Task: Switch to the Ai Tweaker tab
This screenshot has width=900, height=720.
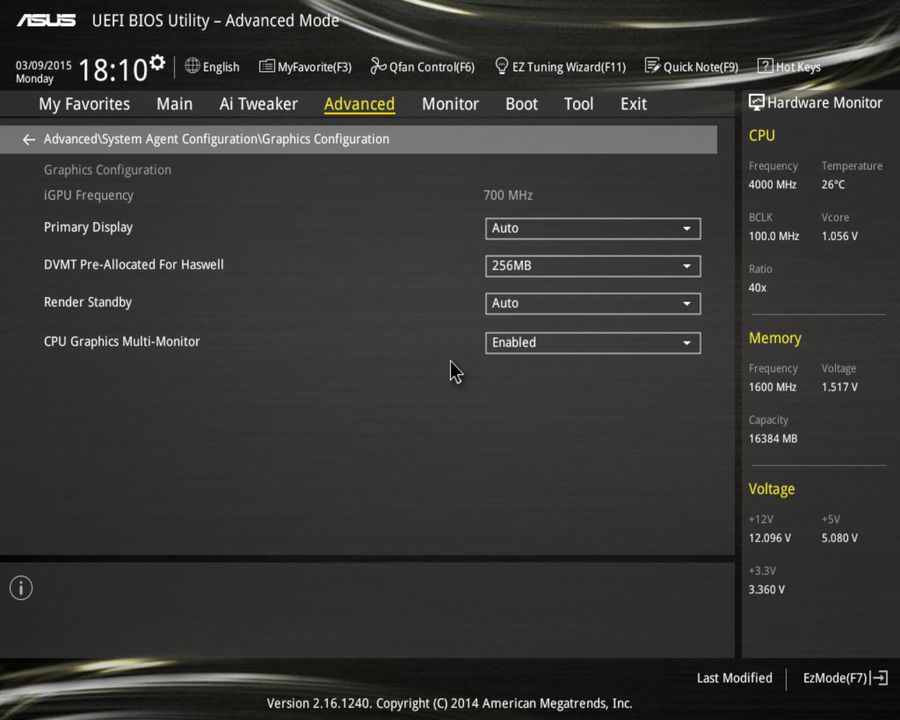Action: pyautogui.click(x=258, y=103)
